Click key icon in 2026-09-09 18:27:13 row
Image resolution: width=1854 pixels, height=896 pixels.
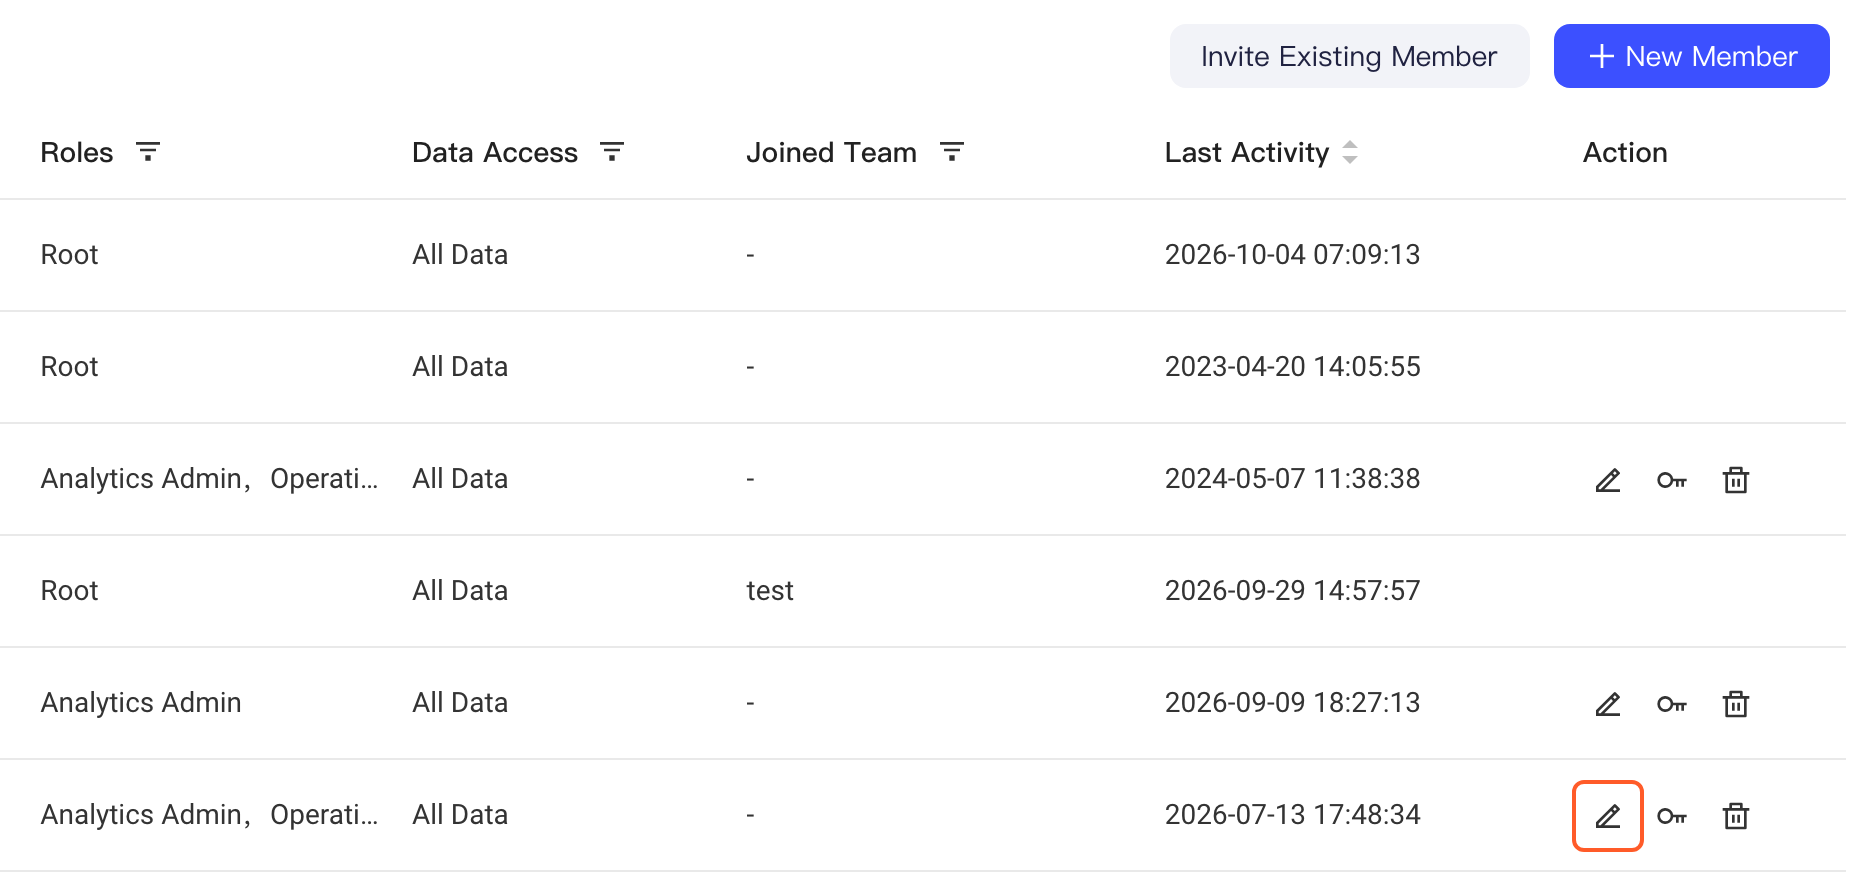pyautogui.click(x=1672, y=704)
